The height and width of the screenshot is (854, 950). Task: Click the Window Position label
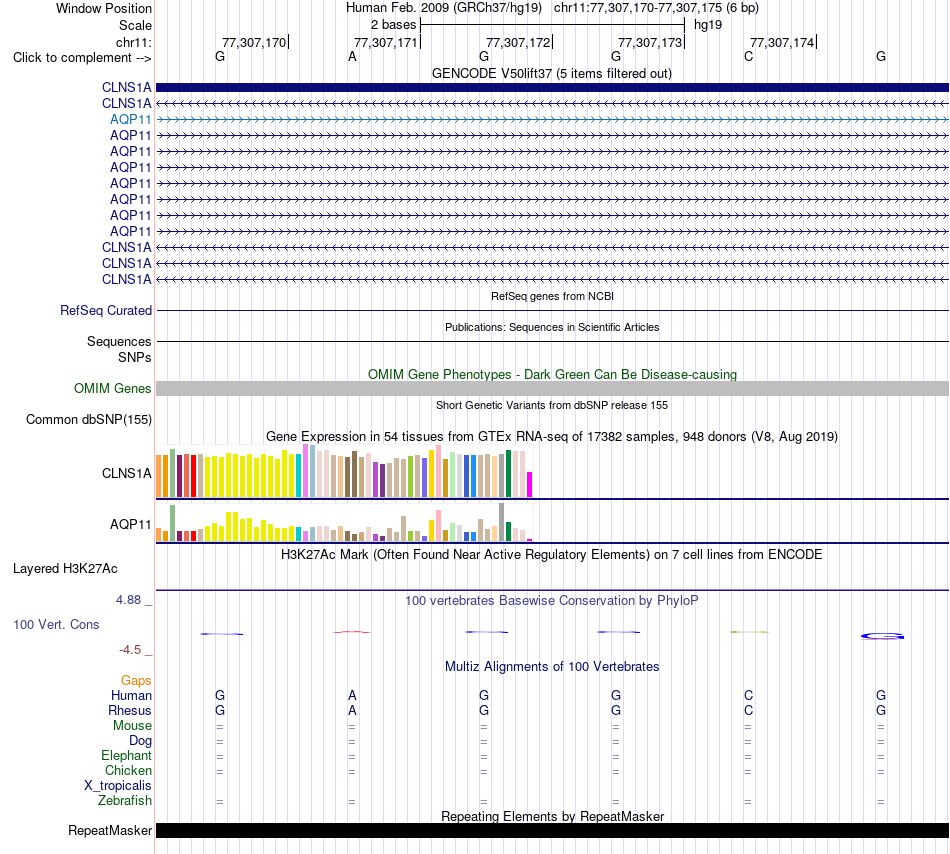(104, 8)
